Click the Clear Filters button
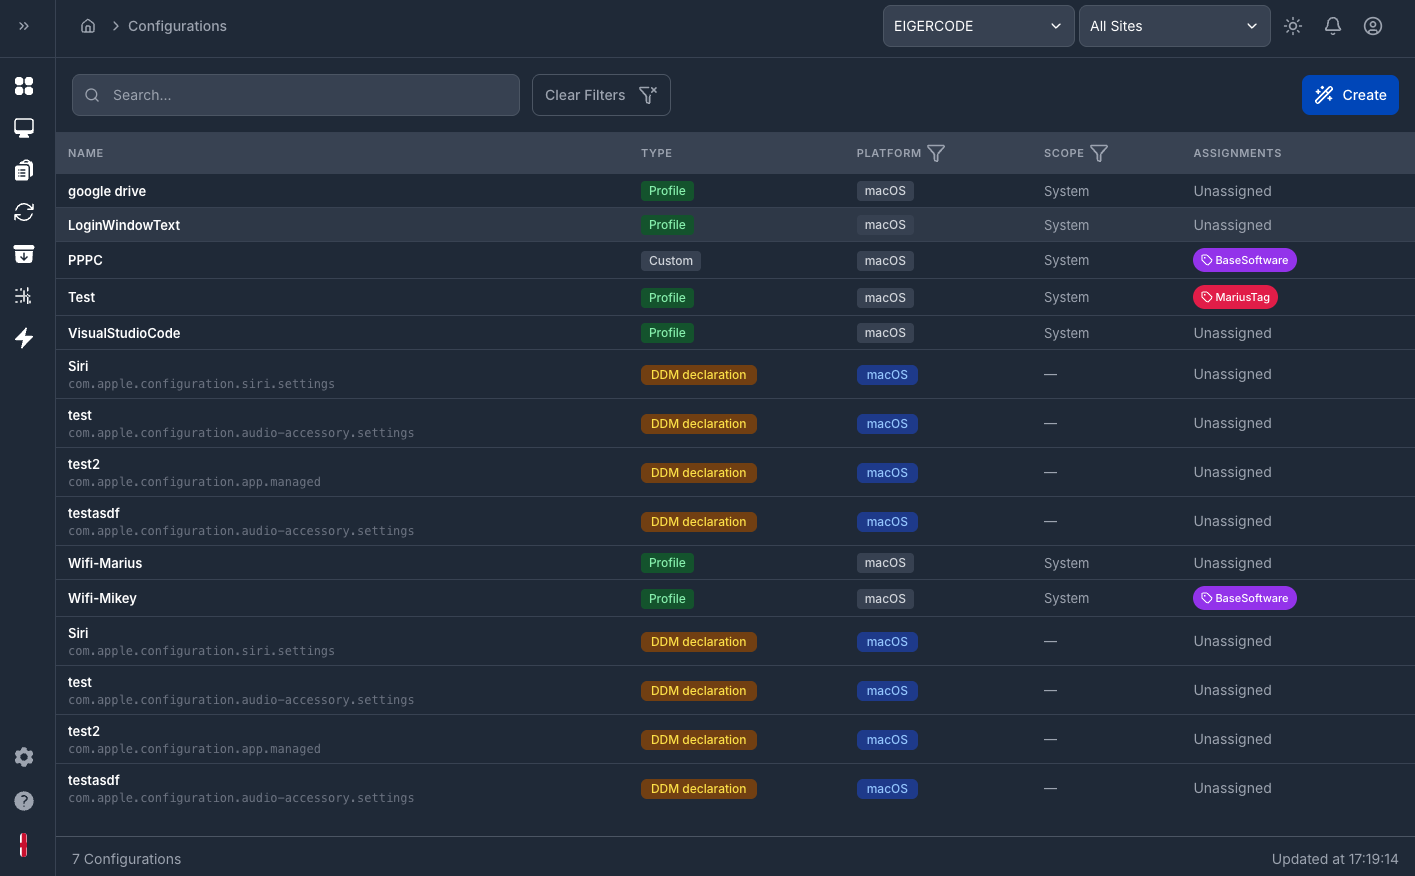The width and height of the screenshot is (1415, 876). (601, 95)
